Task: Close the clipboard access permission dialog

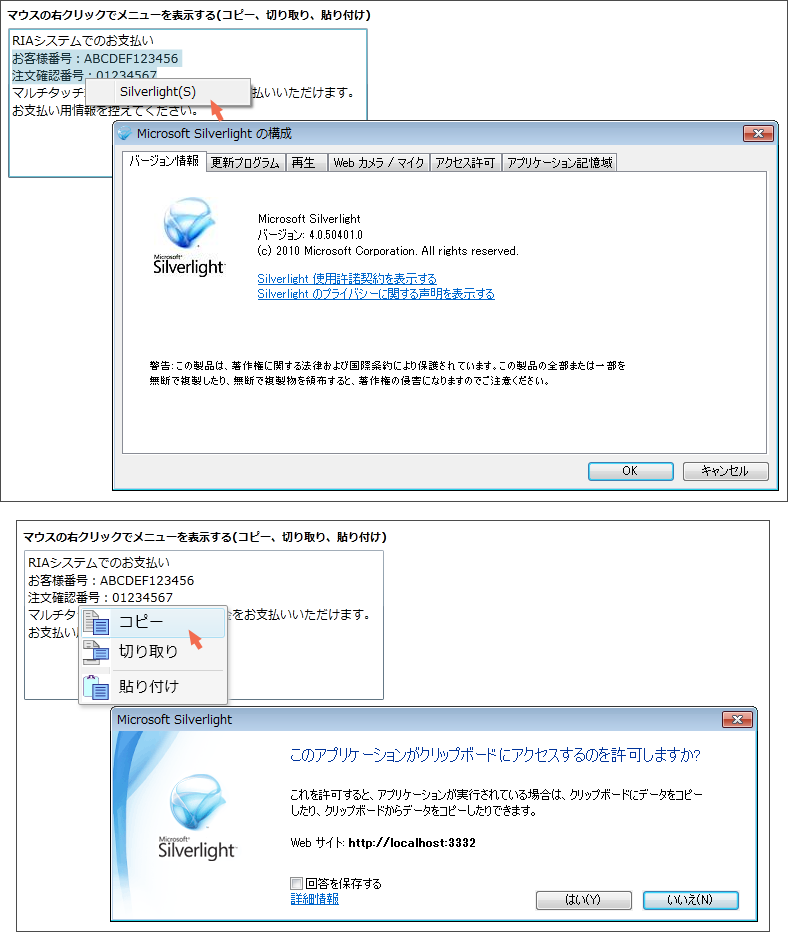Action: pos(737,719)
